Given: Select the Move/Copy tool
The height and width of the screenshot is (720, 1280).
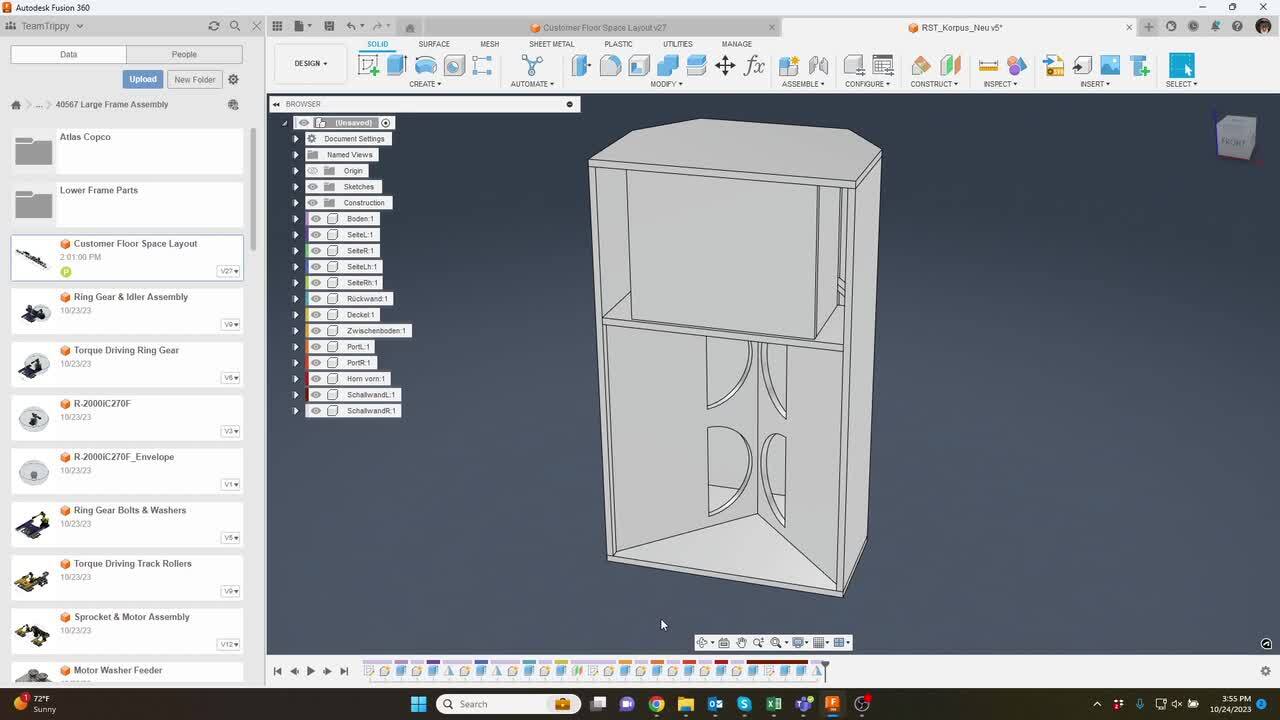Looking at the screenshot, I should click(725, 66).
